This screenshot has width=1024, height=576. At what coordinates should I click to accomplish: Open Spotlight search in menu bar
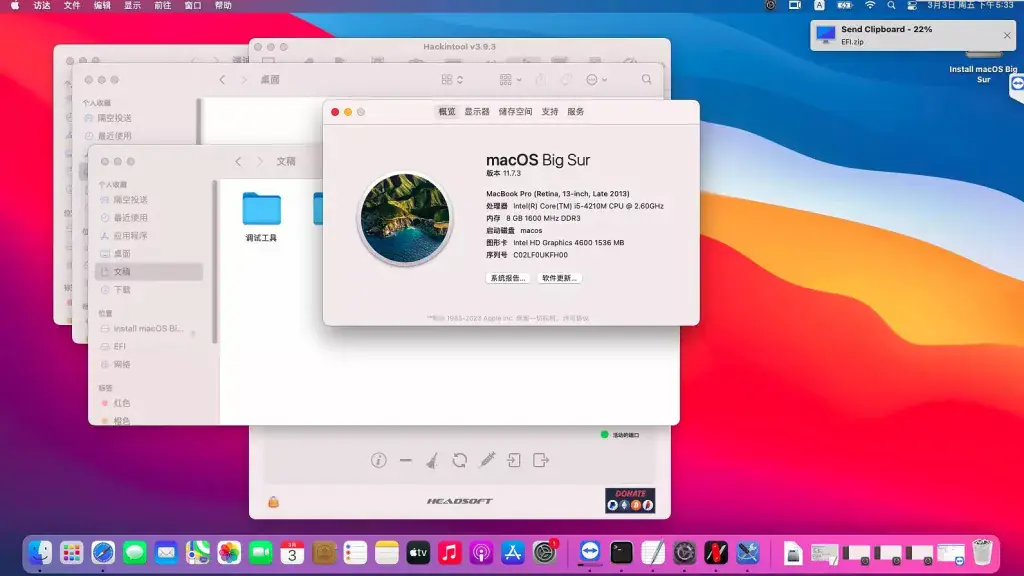tap(891, 5)
